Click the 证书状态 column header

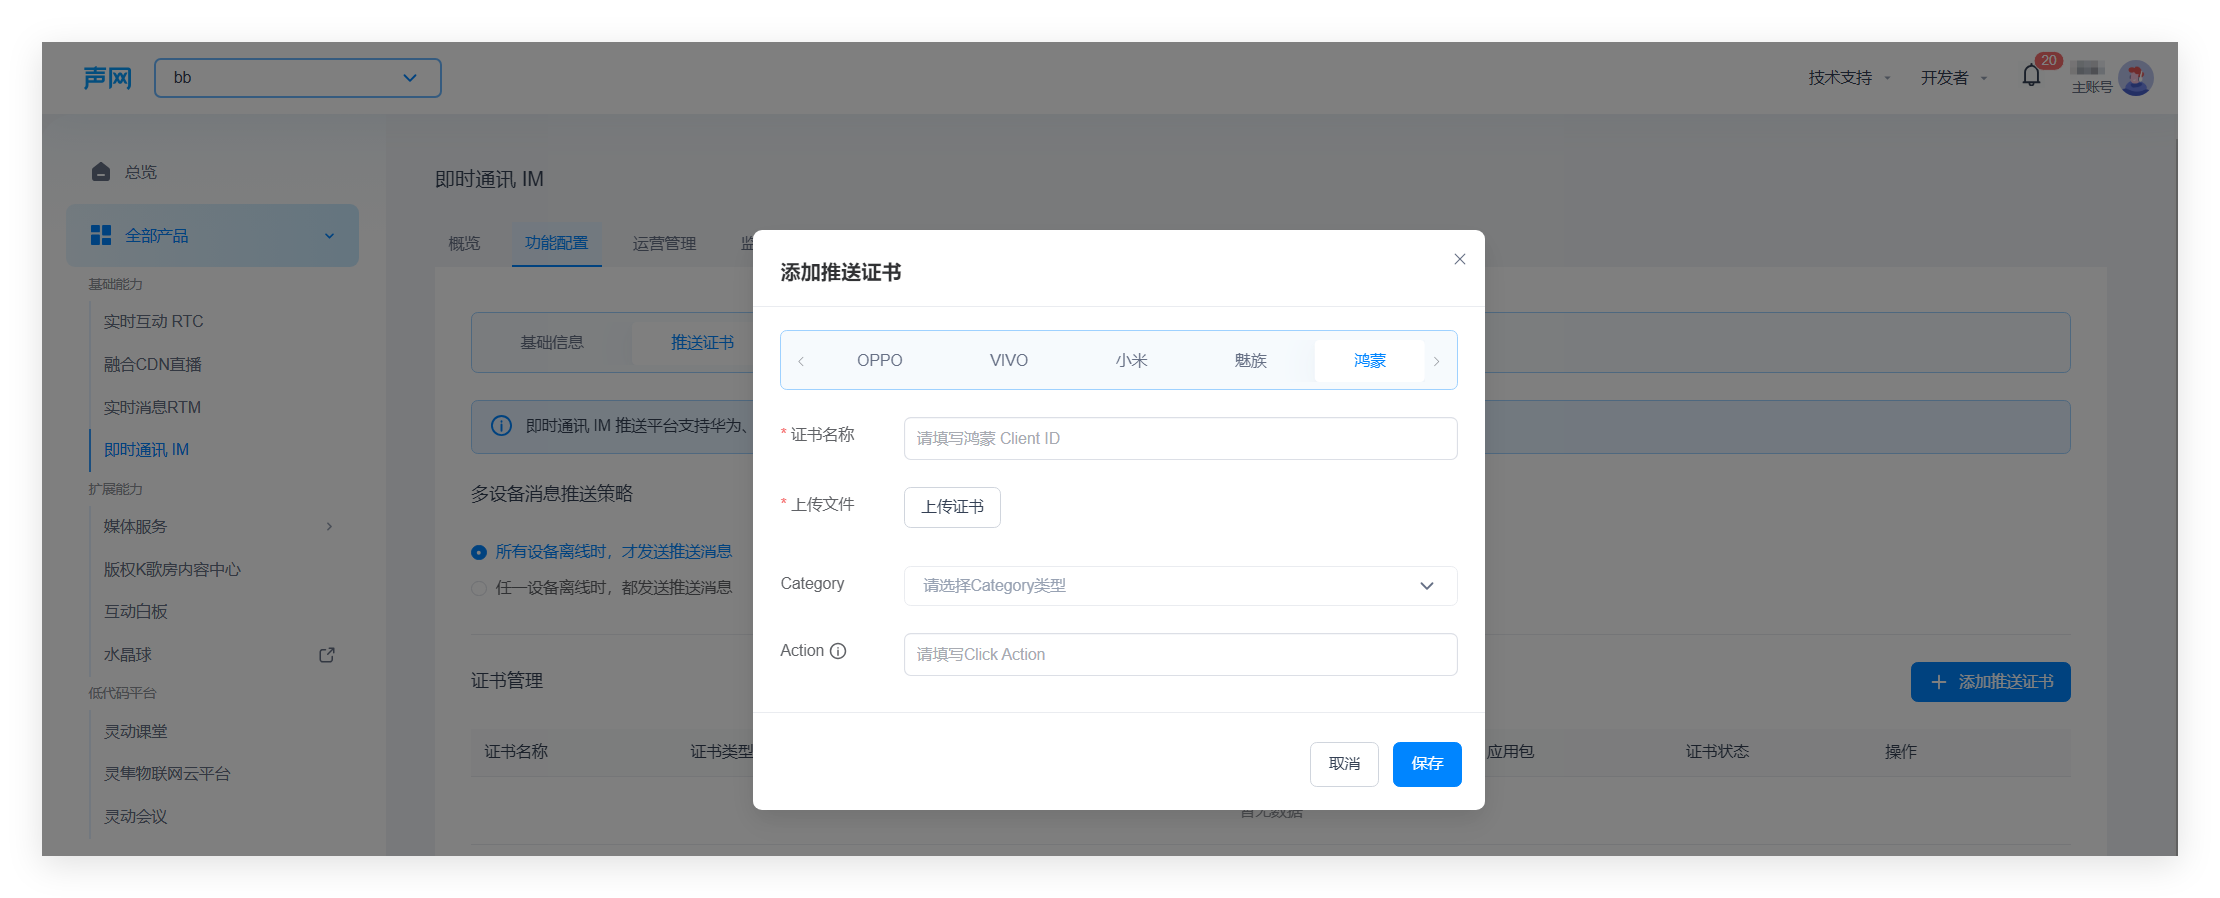[x=1717, y=752]
